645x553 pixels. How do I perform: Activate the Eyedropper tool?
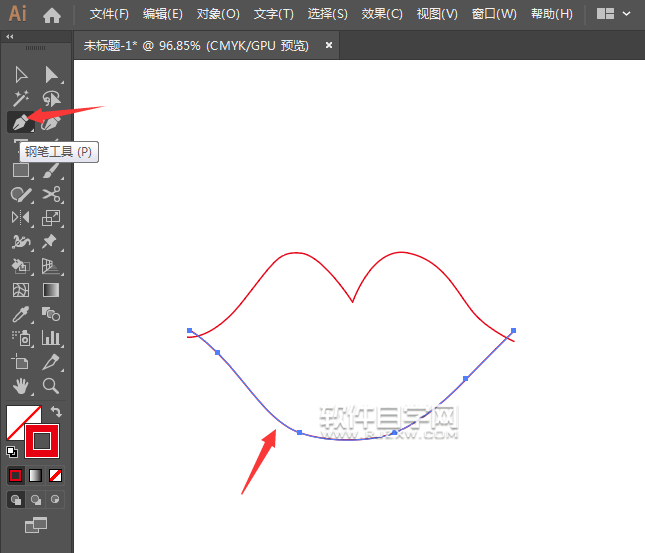coord(19,314)
